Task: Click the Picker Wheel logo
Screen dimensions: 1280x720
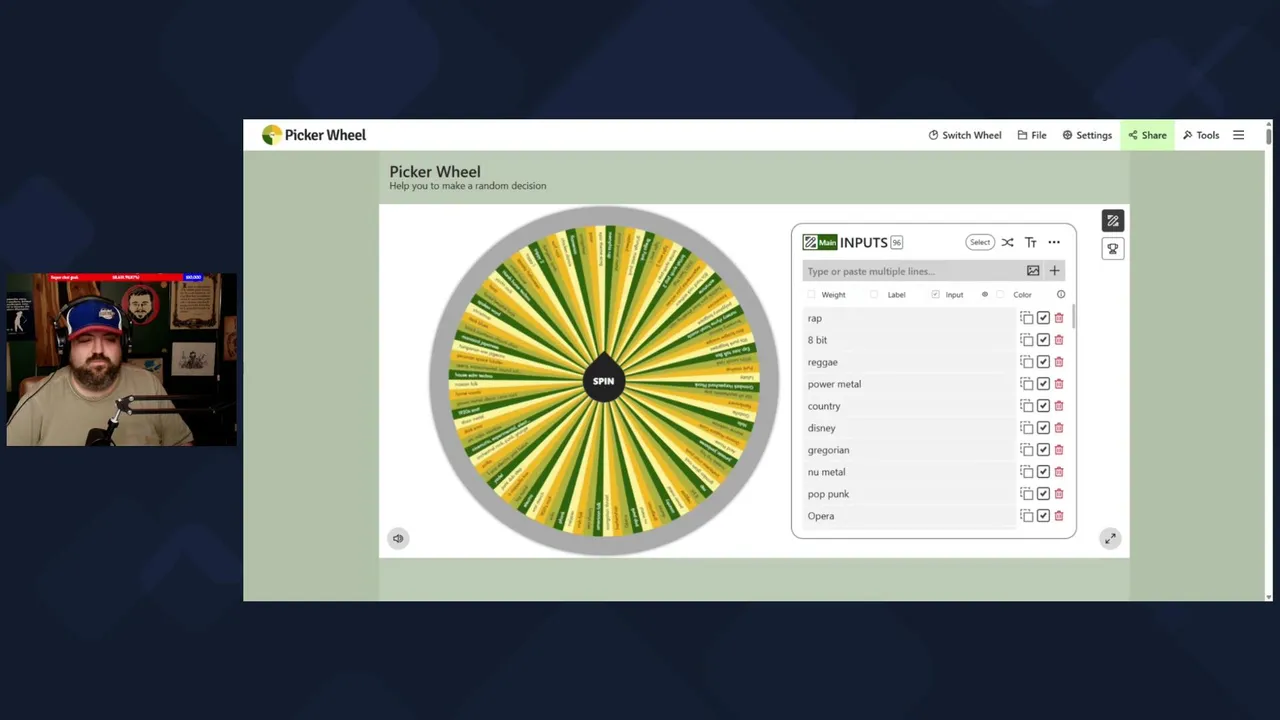Action: (314, 135)
